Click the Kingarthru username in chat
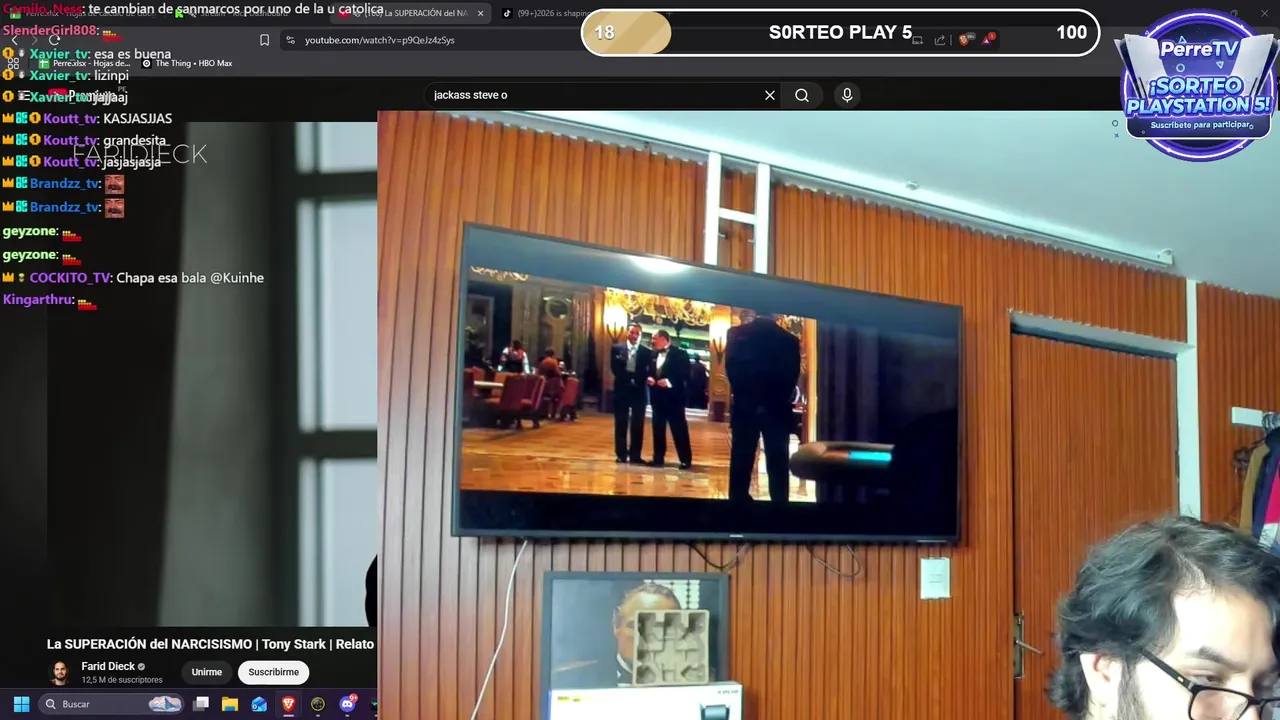Screen dimensions: 1280x720 click(x=38, y=300)
